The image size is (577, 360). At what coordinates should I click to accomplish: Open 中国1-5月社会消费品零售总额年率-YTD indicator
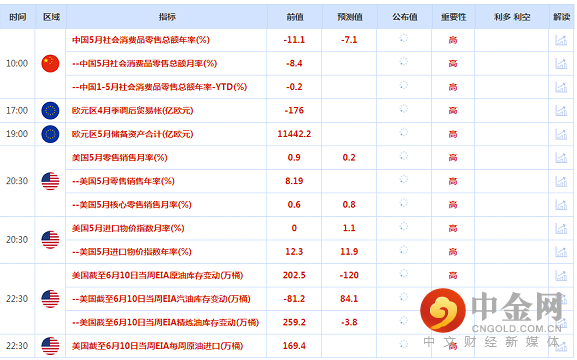coord(159,87)
